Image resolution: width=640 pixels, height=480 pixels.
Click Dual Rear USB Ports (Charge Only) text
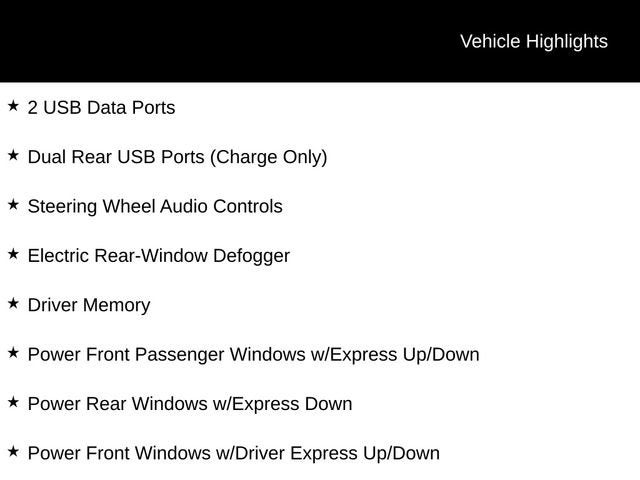[x=178, y=158]
